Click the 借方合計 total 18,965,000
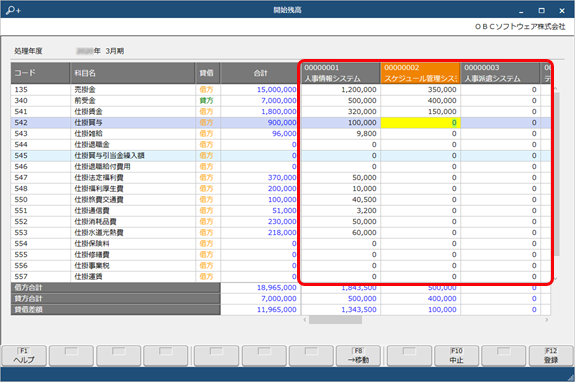The image size is (575, 382). tap(276, 288)
